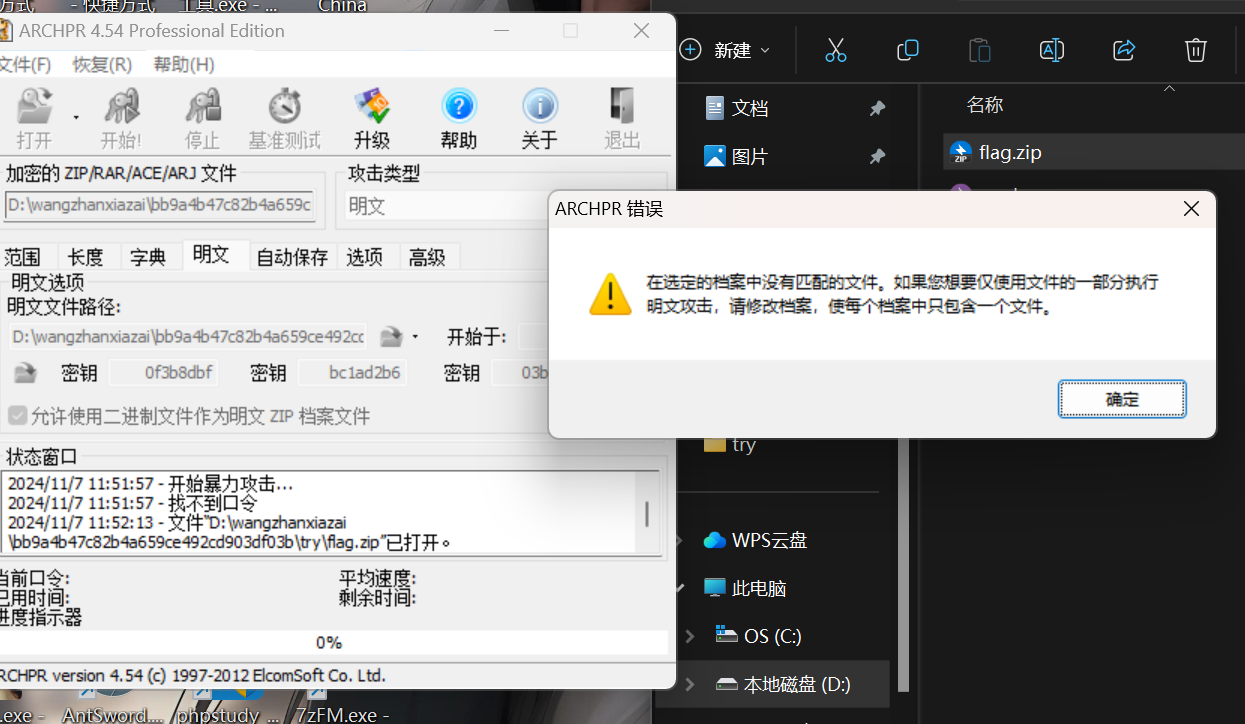Viewport: 1245px width, 724px height.
Task: Click the Explorer navigation pane scrollbar
Action: coord(904,565)
